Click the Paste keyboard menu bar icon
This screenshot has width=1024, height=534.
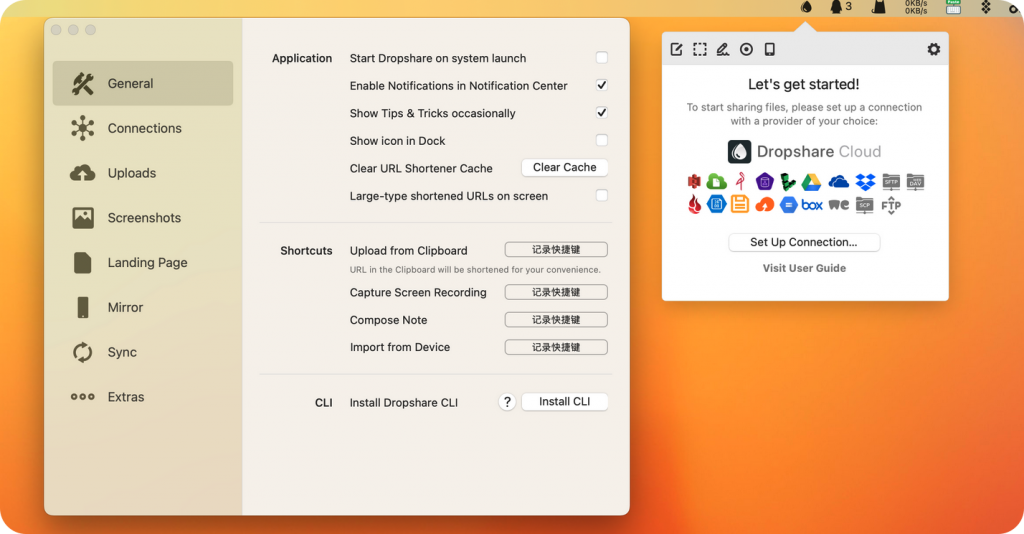point(953,7)
